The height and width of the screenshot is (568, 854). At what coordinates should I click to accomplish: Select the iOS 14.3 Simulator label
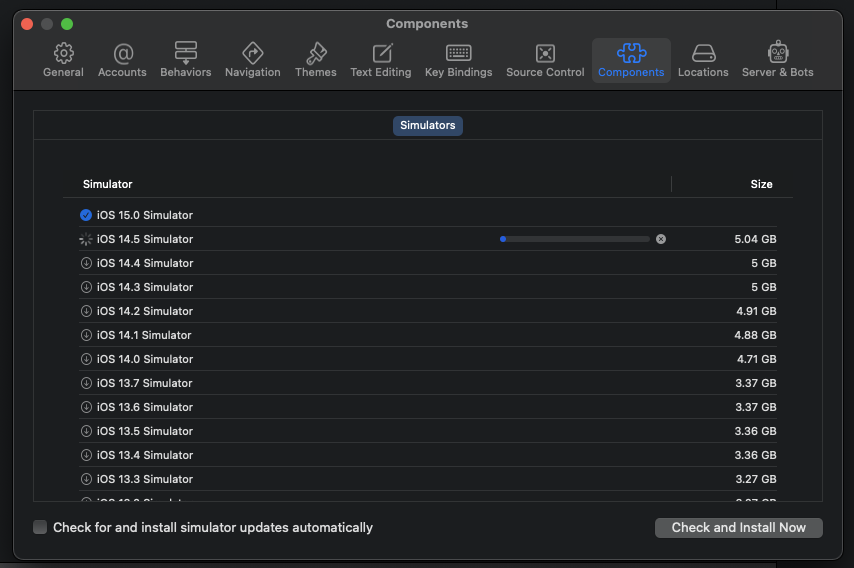(x=145, y=287)
